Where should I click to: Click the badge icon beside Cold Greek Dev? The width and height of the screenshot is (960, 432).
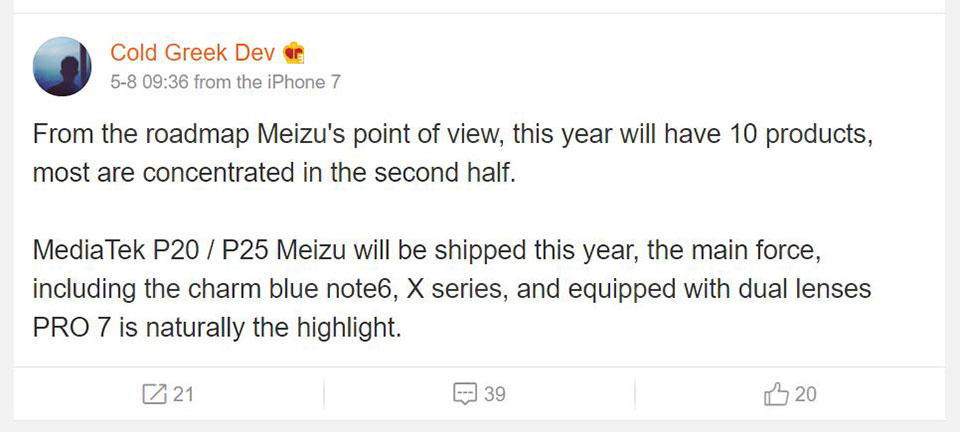click(294, 52)
